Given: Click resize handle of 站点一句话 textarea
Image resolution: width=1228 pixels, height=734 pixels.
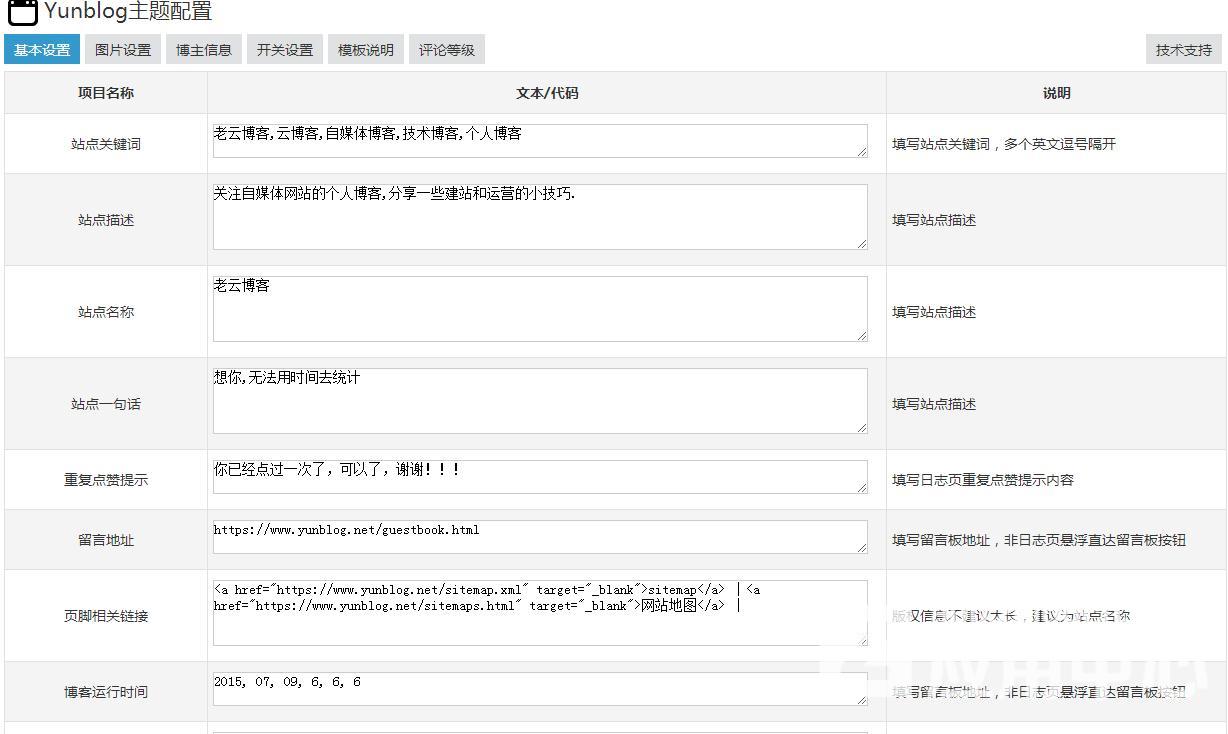Looking at the screenshot, I should (861, 427).
